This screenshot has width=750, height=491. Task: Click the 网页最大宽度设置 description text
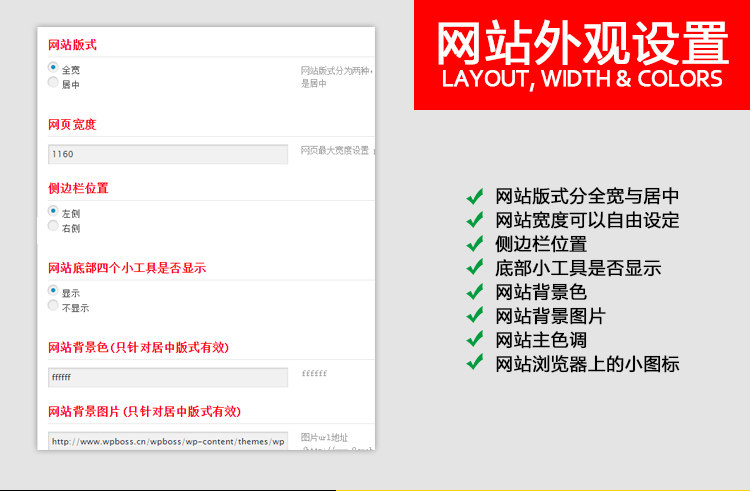pyautogui.click(x=337, y=151)
